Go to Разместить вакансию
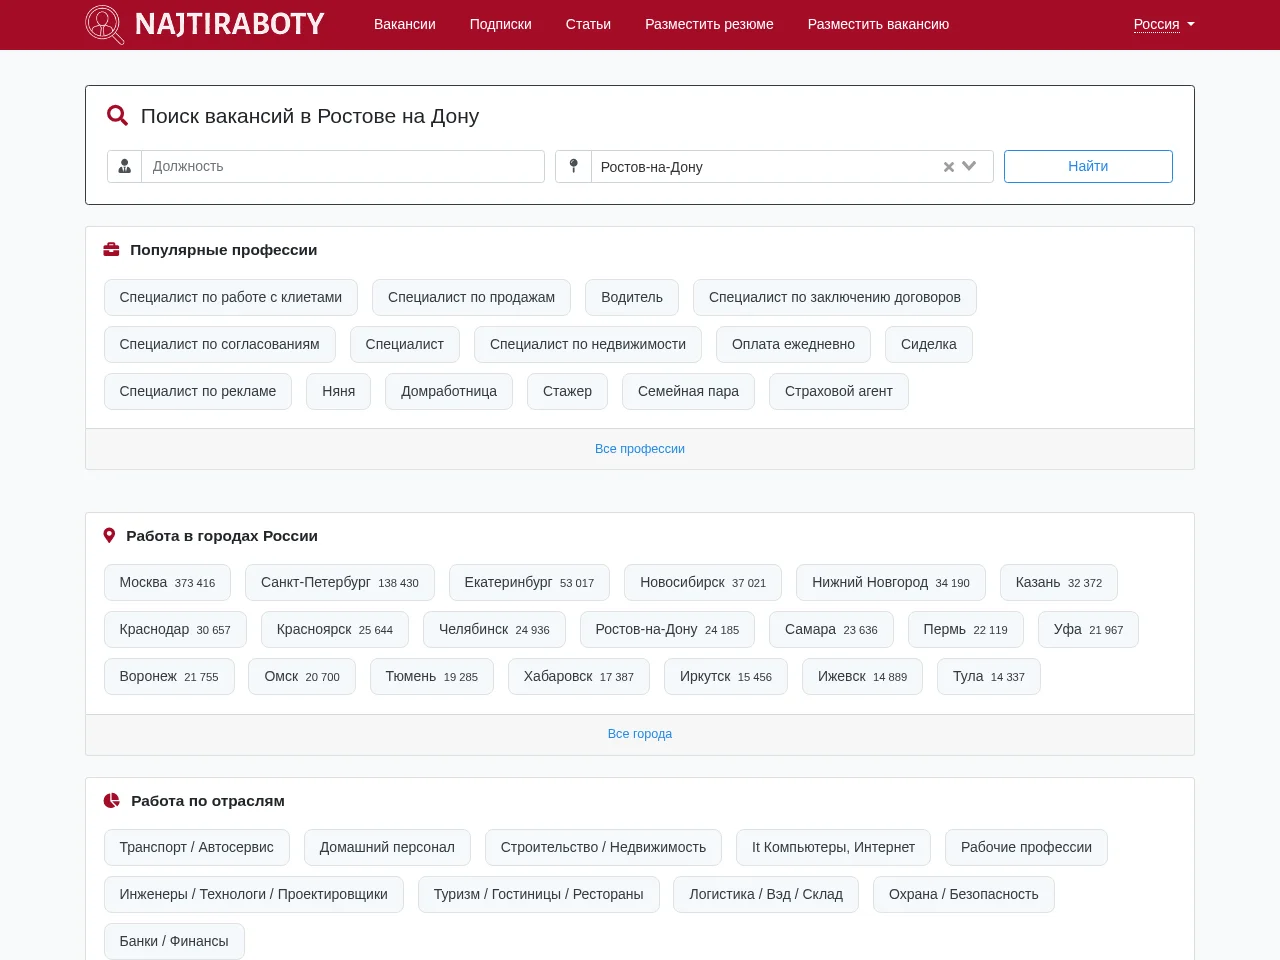This screenshot has width=1280, height=960. click(x=878, y=24)
